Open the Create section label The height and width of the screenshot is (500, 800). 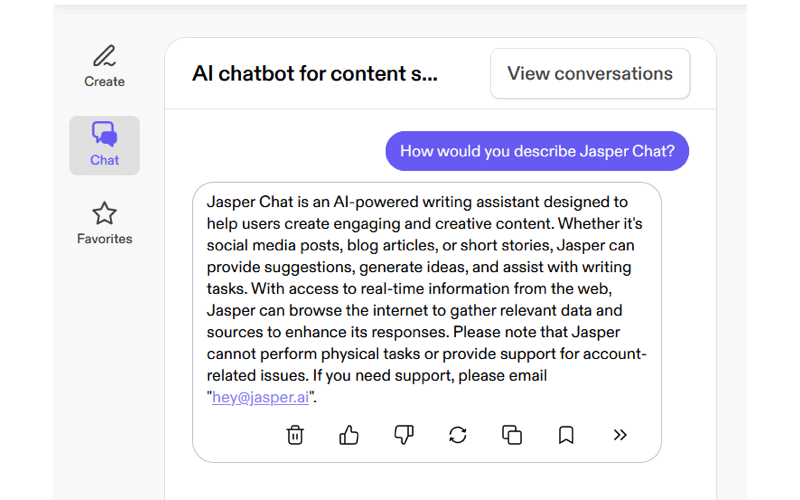pyautogui.click(x=104, y=82)
